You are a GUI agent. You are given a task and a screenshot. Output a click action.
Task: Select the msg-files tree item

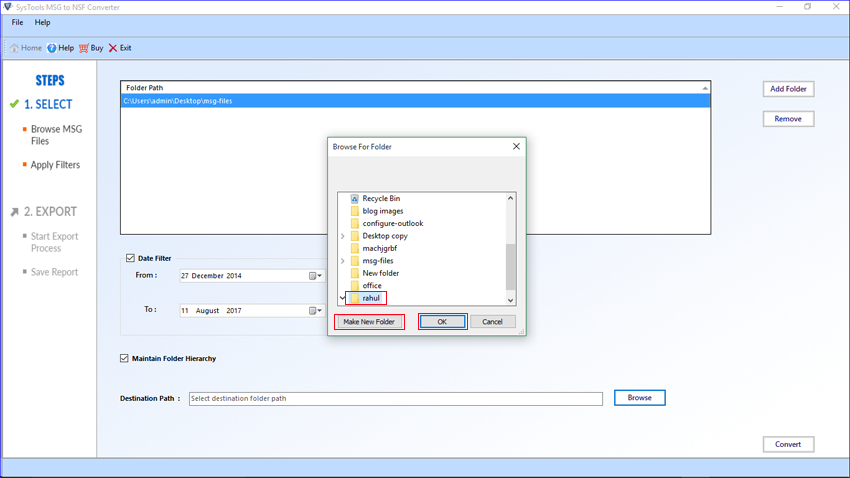pos(378,261)
